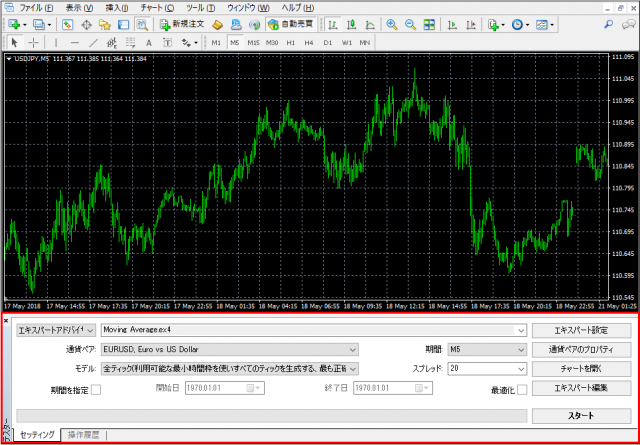Click the signals broadcast icon
640x445 pixels.
coord(254,24)
